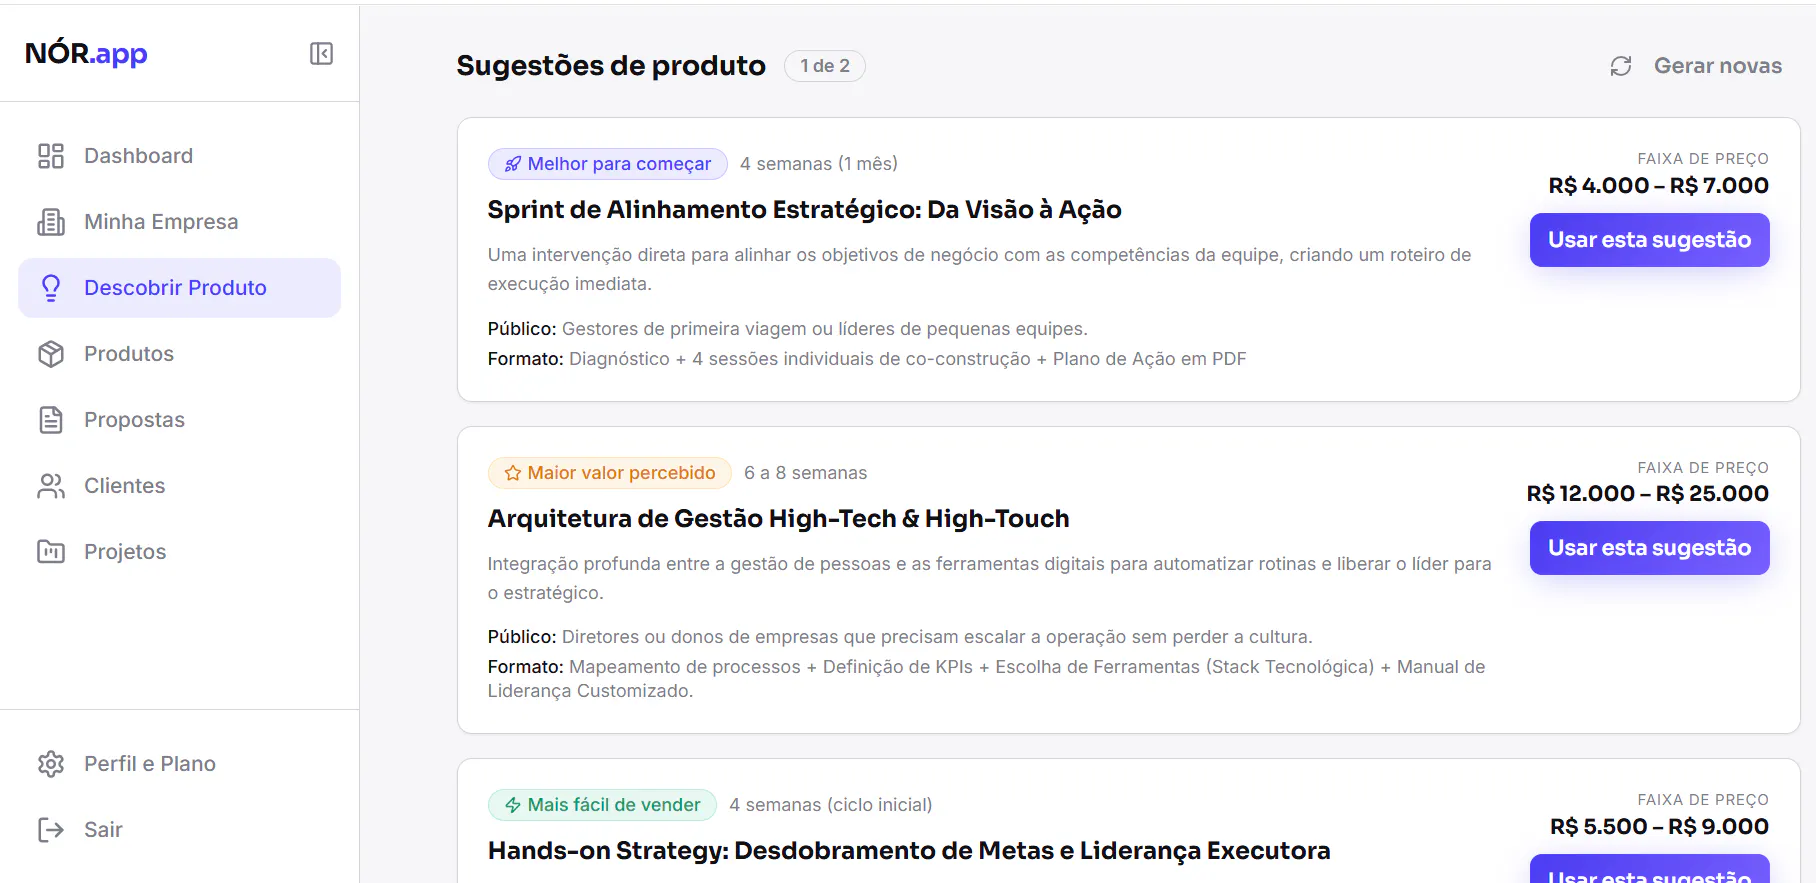The image size is (1816, 883).
Task: Click Formato line starting with Diagnóstico
Action: coord(867,359)
